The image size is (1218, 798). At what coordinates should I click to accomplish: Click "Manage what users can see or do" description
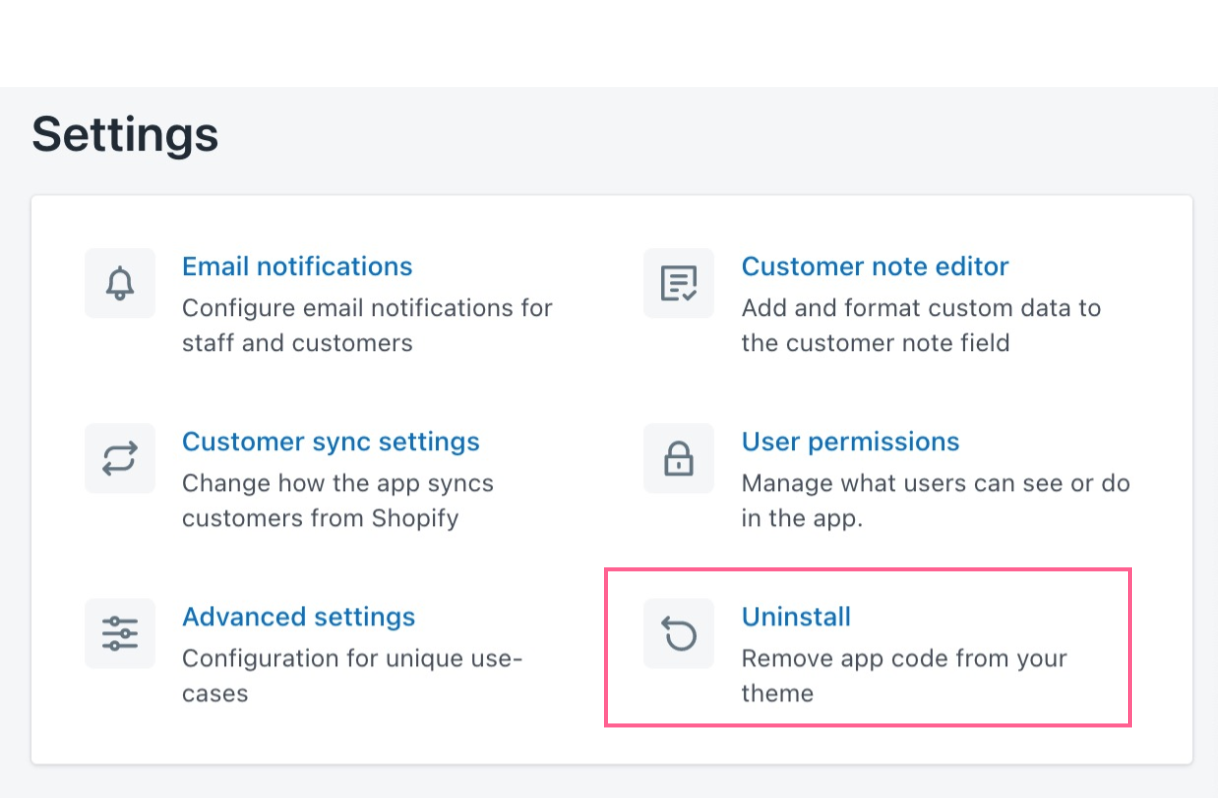point(936,500)
